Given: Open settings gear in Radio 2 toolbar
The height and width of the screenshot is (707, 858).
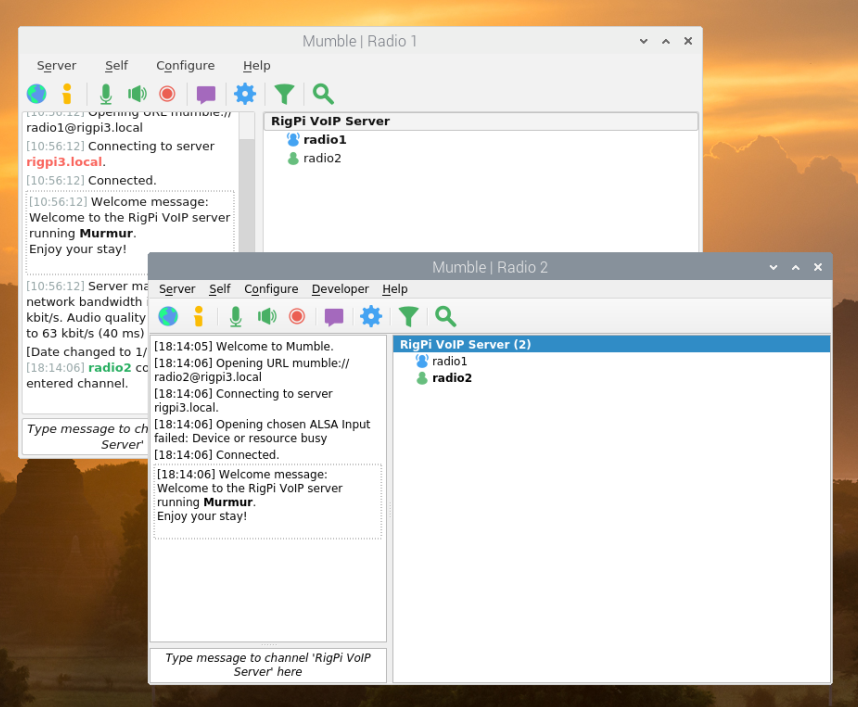Looking at the screenshot, I should point(371,317).
